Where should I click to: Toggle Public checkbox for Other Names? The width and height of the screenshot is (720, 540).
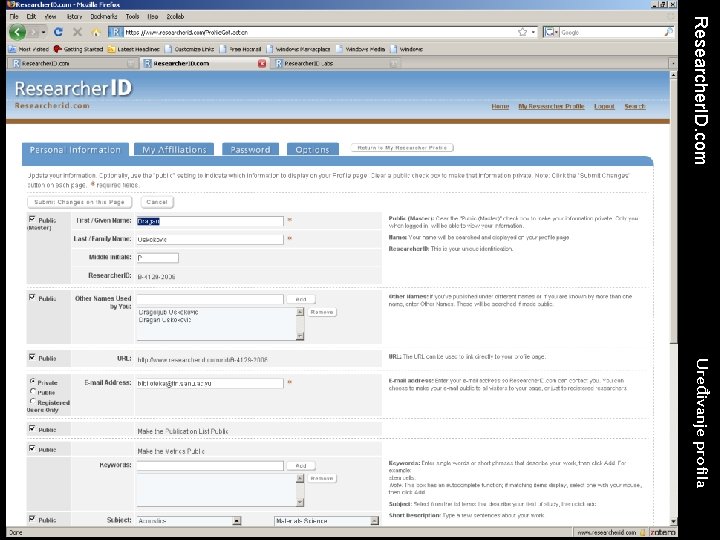click(32, 297)
